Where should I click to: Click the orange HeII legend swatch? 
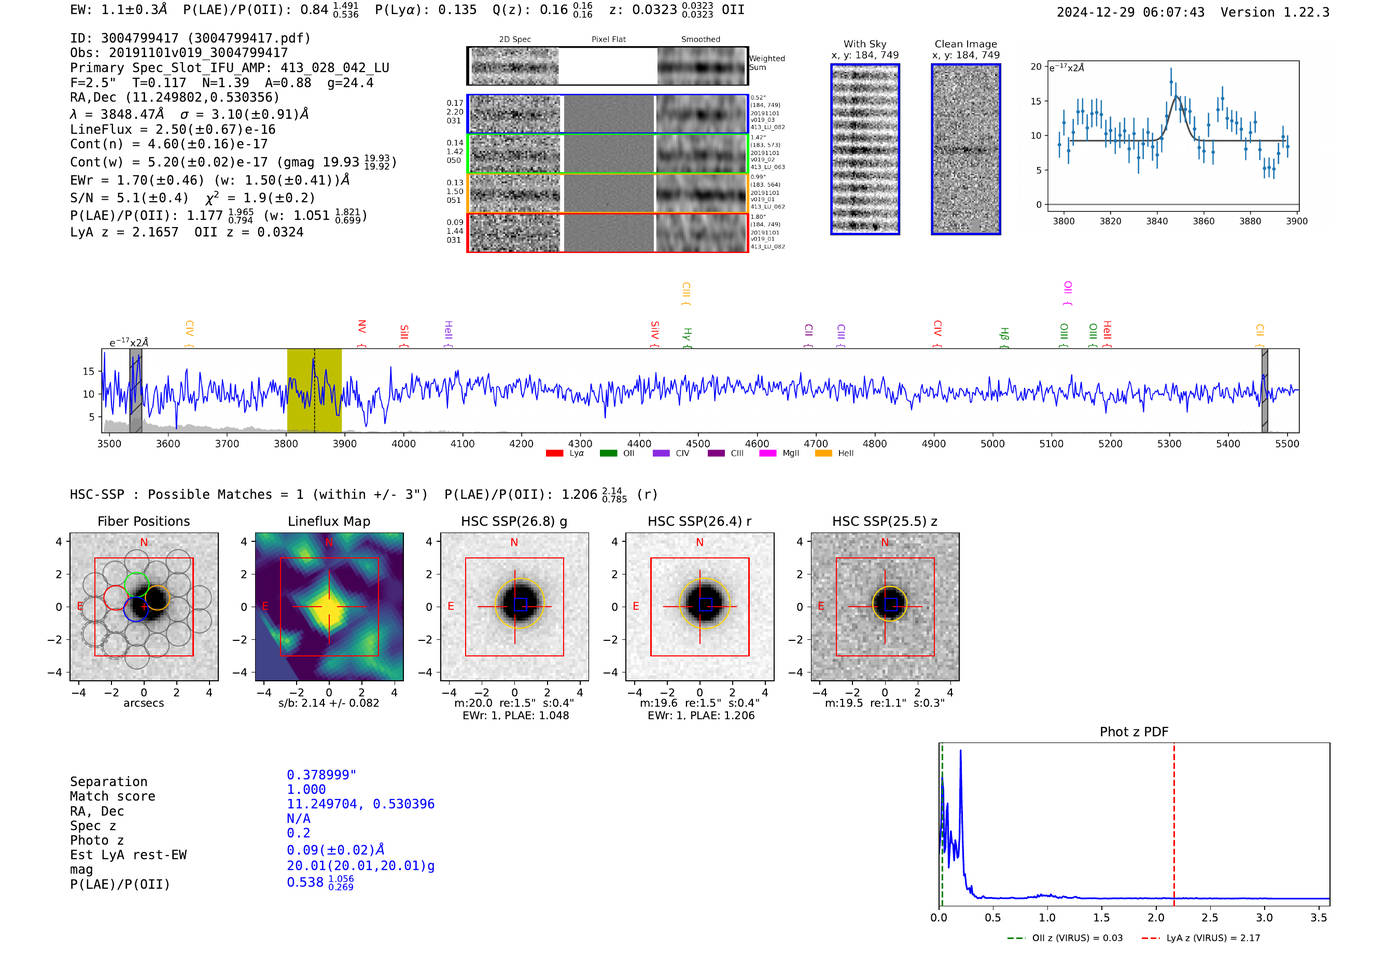click(x=823, y=453)
